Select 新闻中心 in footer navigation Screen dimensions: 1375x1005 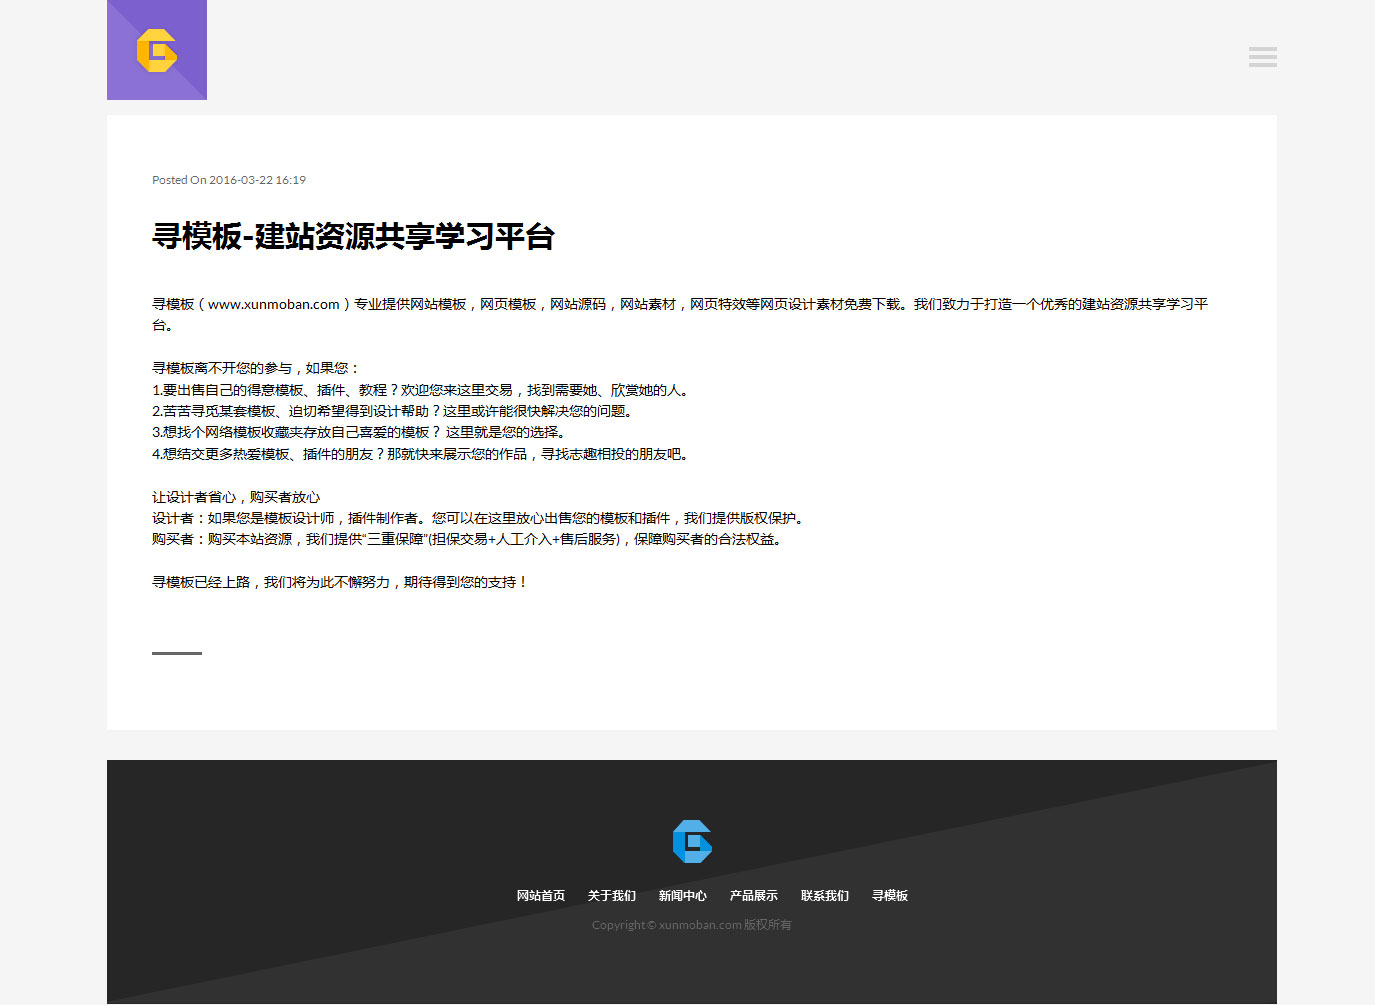[682, 896]
